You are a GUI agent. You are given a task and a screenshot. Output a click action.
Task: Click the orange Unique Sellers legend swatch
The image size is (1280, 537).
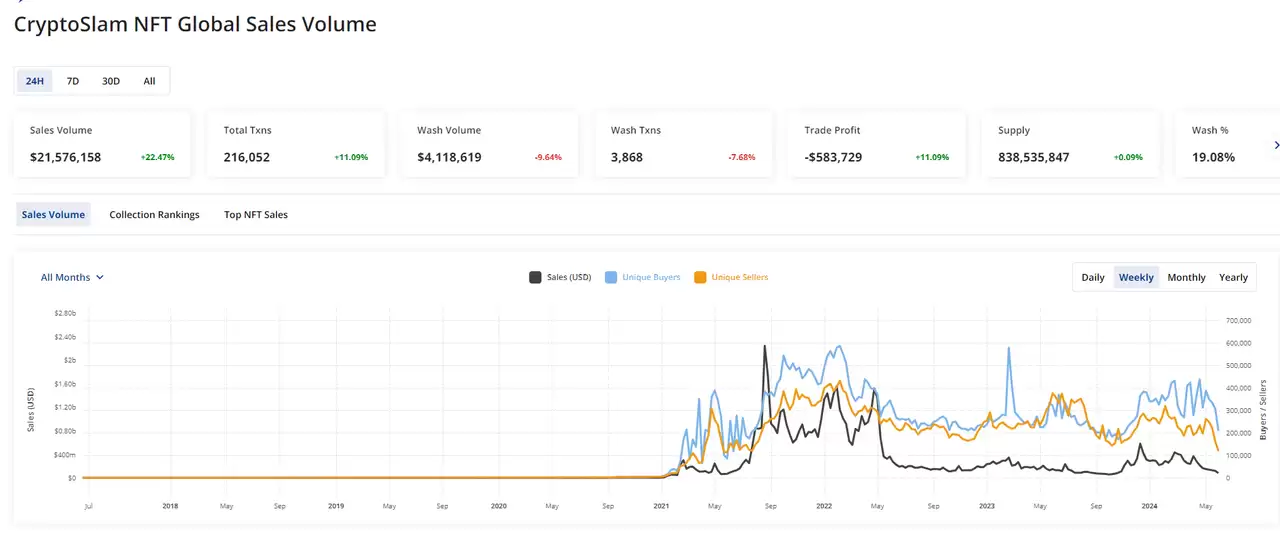[x=700, y=277]
